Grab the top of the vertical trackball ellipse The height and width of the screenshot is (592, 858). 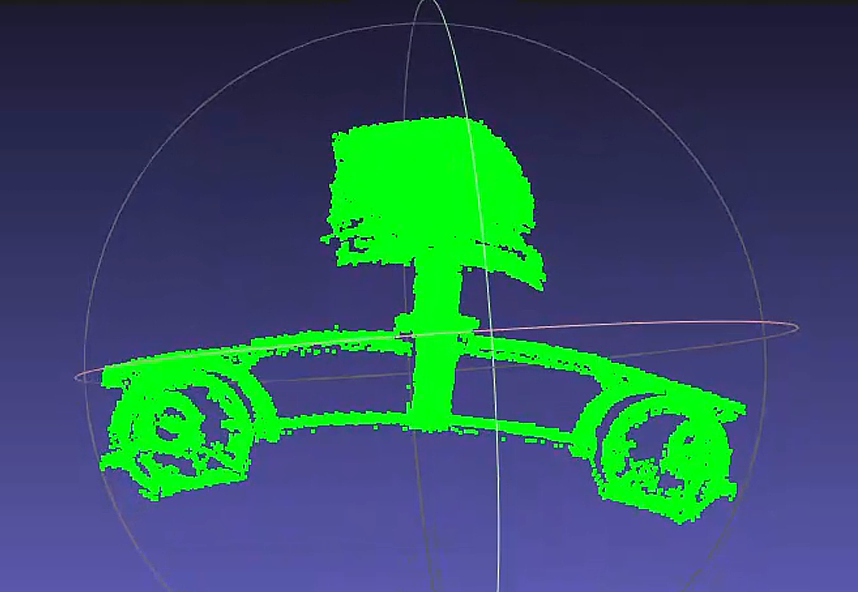430,3
